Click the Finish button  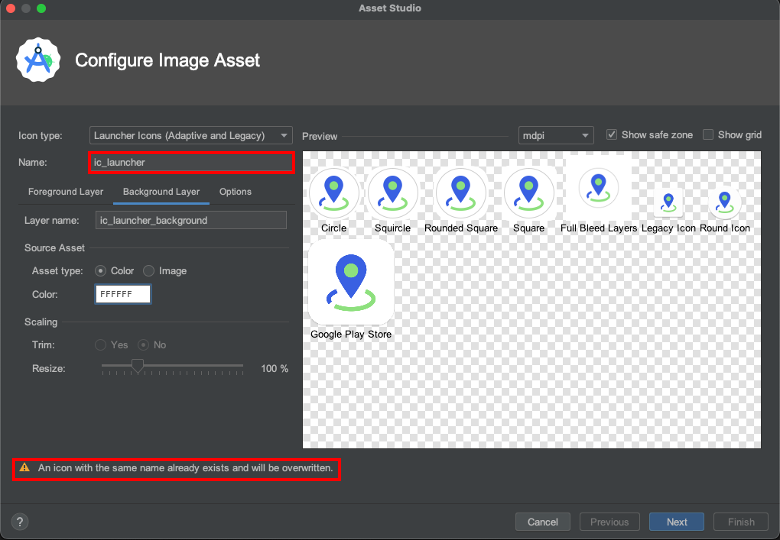click(741, 522)
